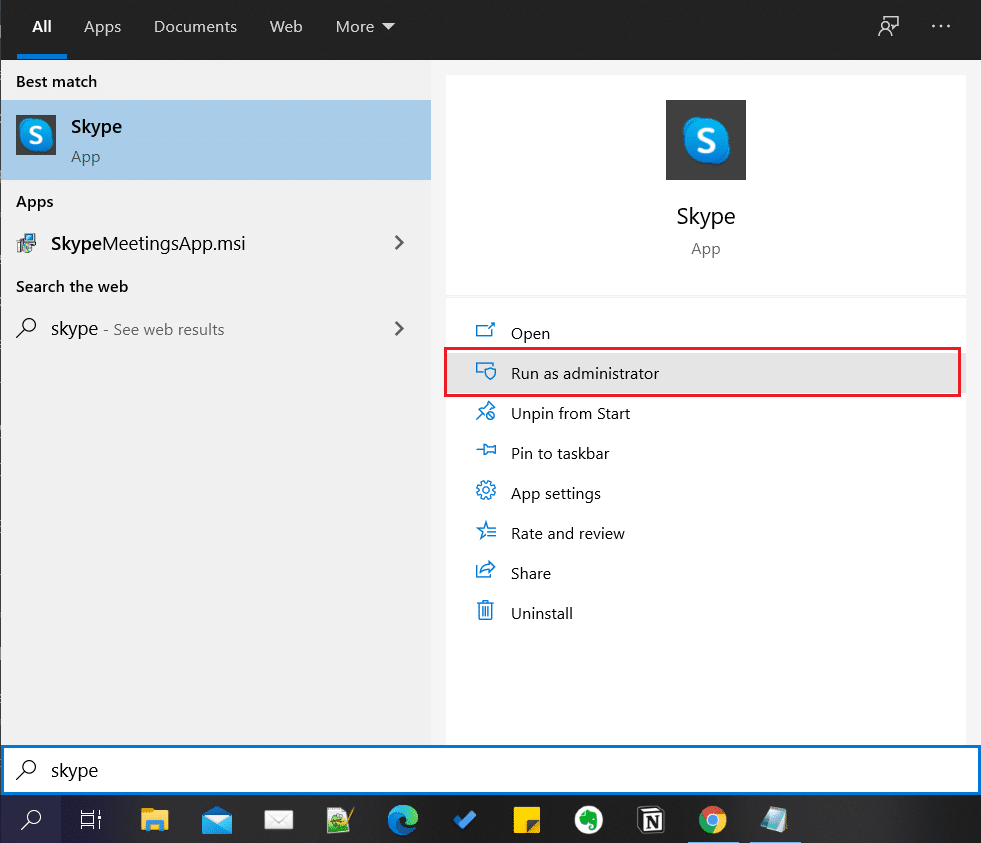Screen dimensions: 981x843
Task: Select Run as administrator
Action: point(585,373)
